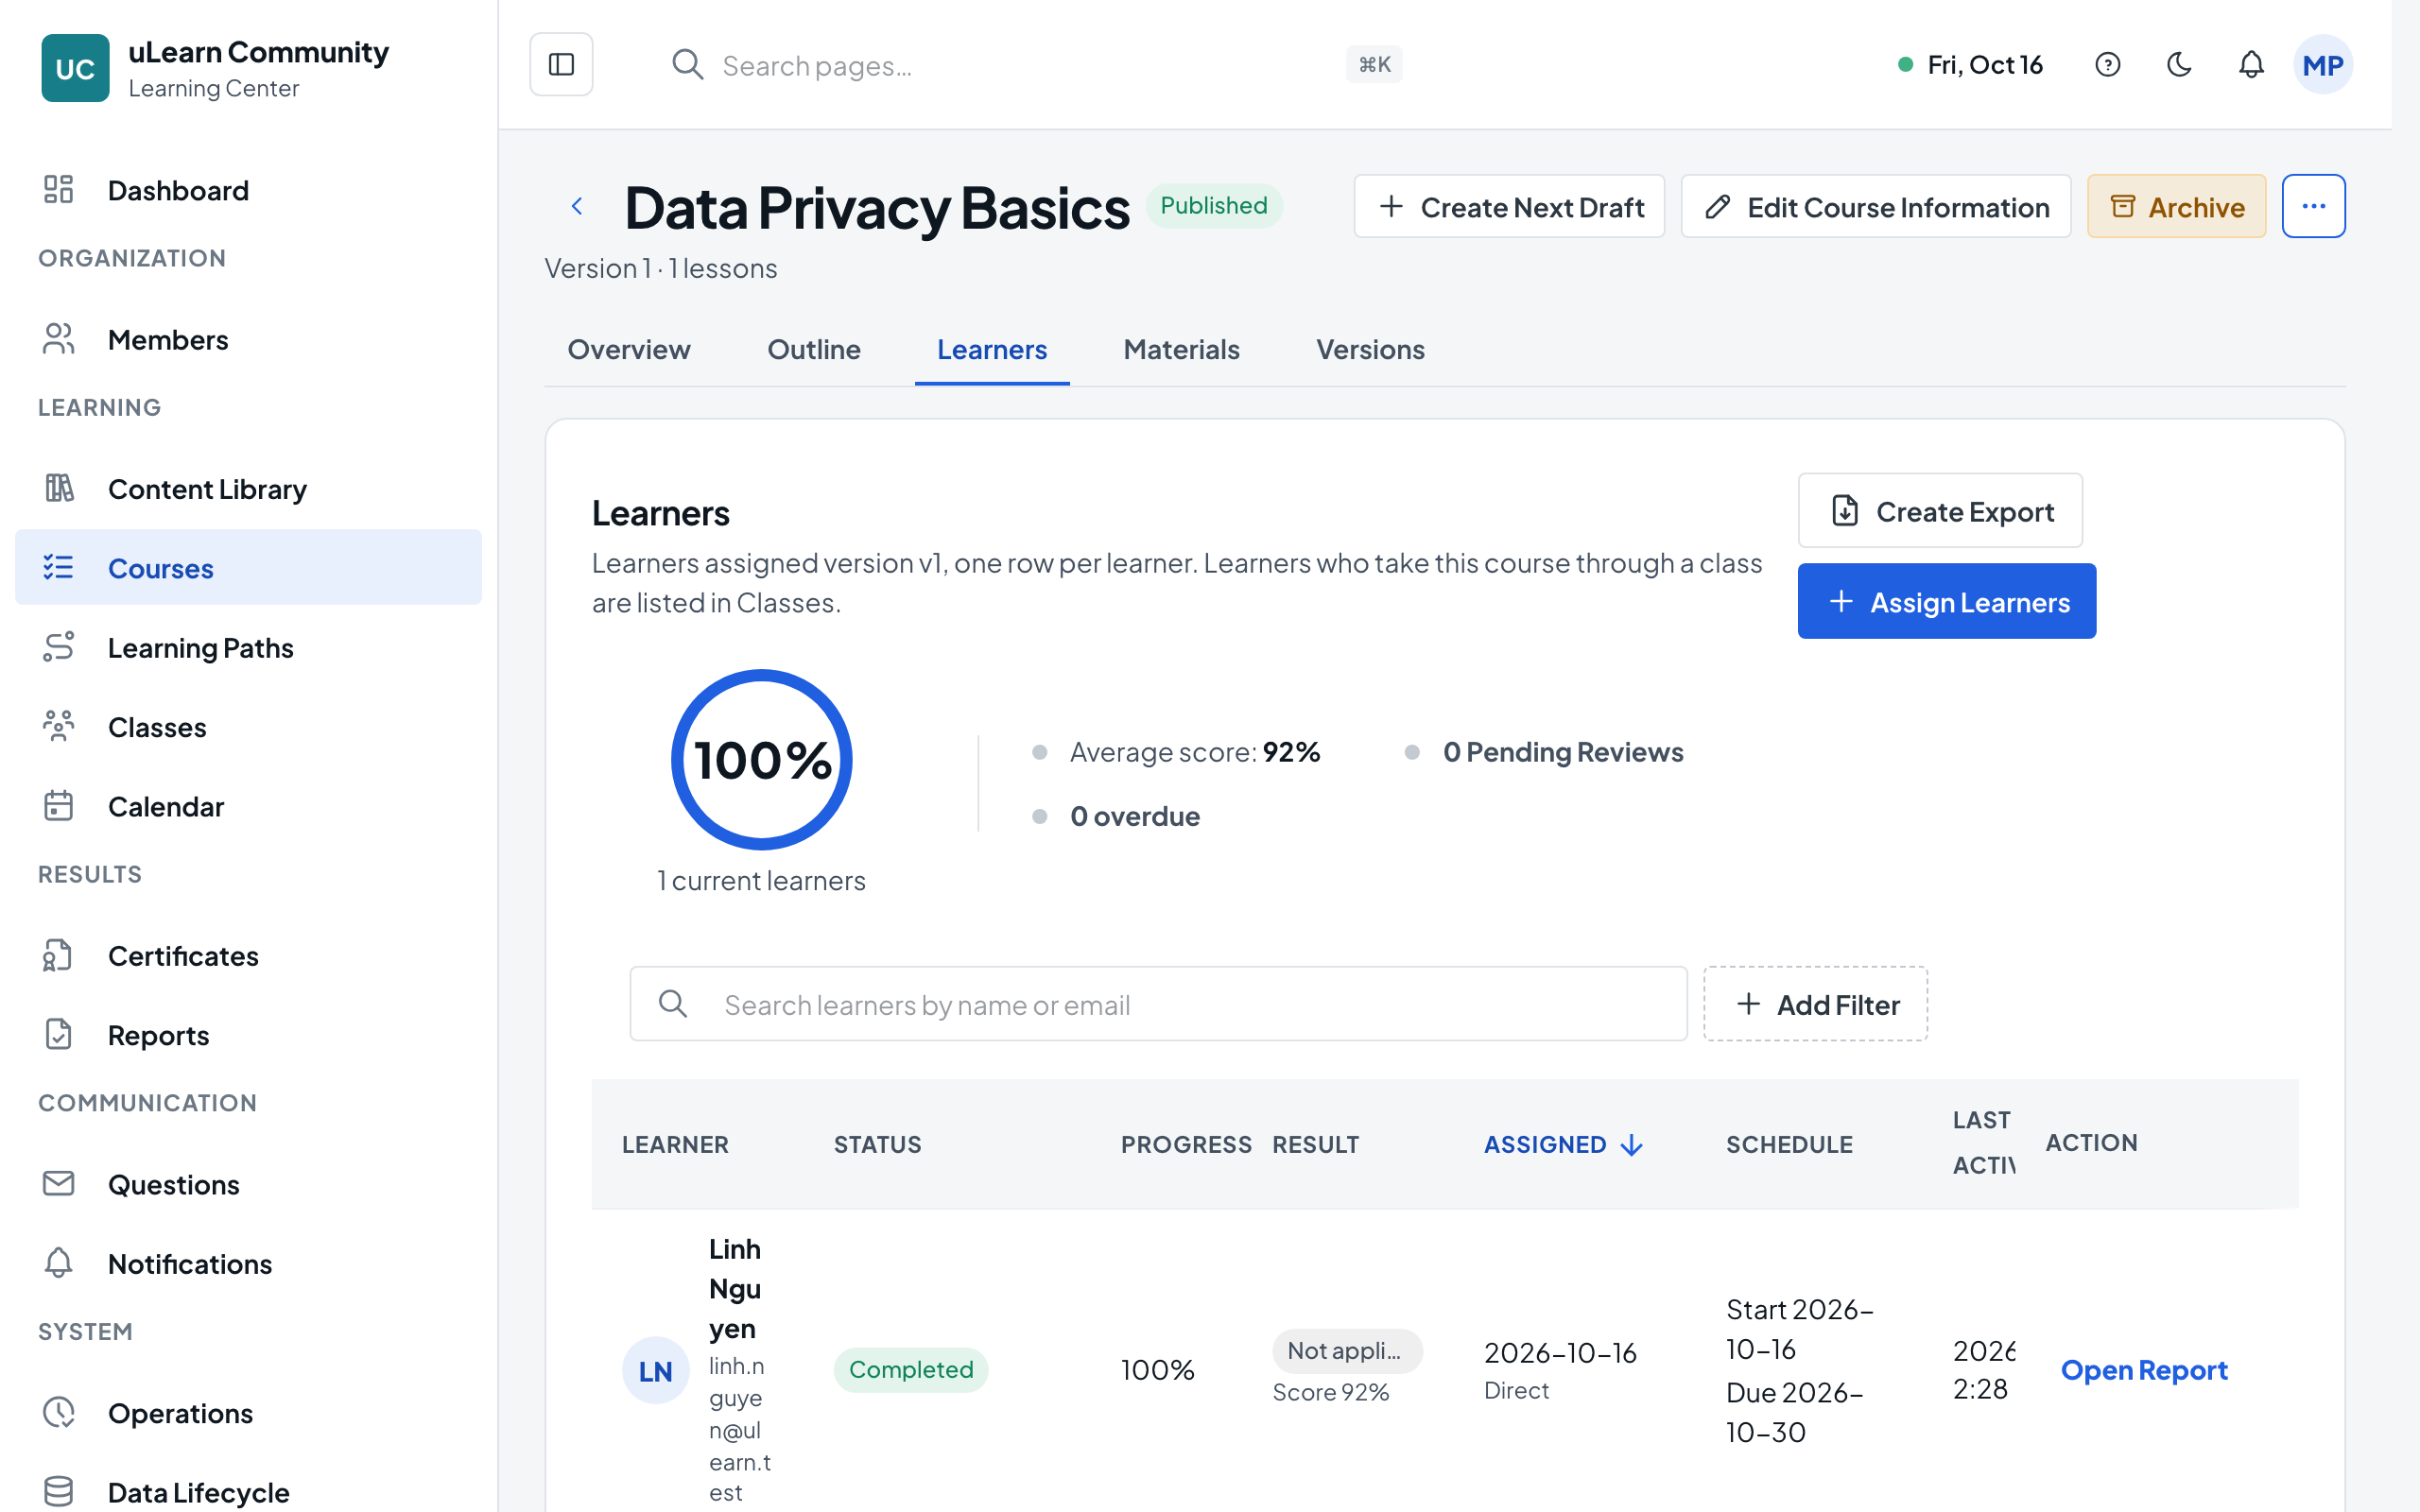Select the Learners tab

point(992,349)
